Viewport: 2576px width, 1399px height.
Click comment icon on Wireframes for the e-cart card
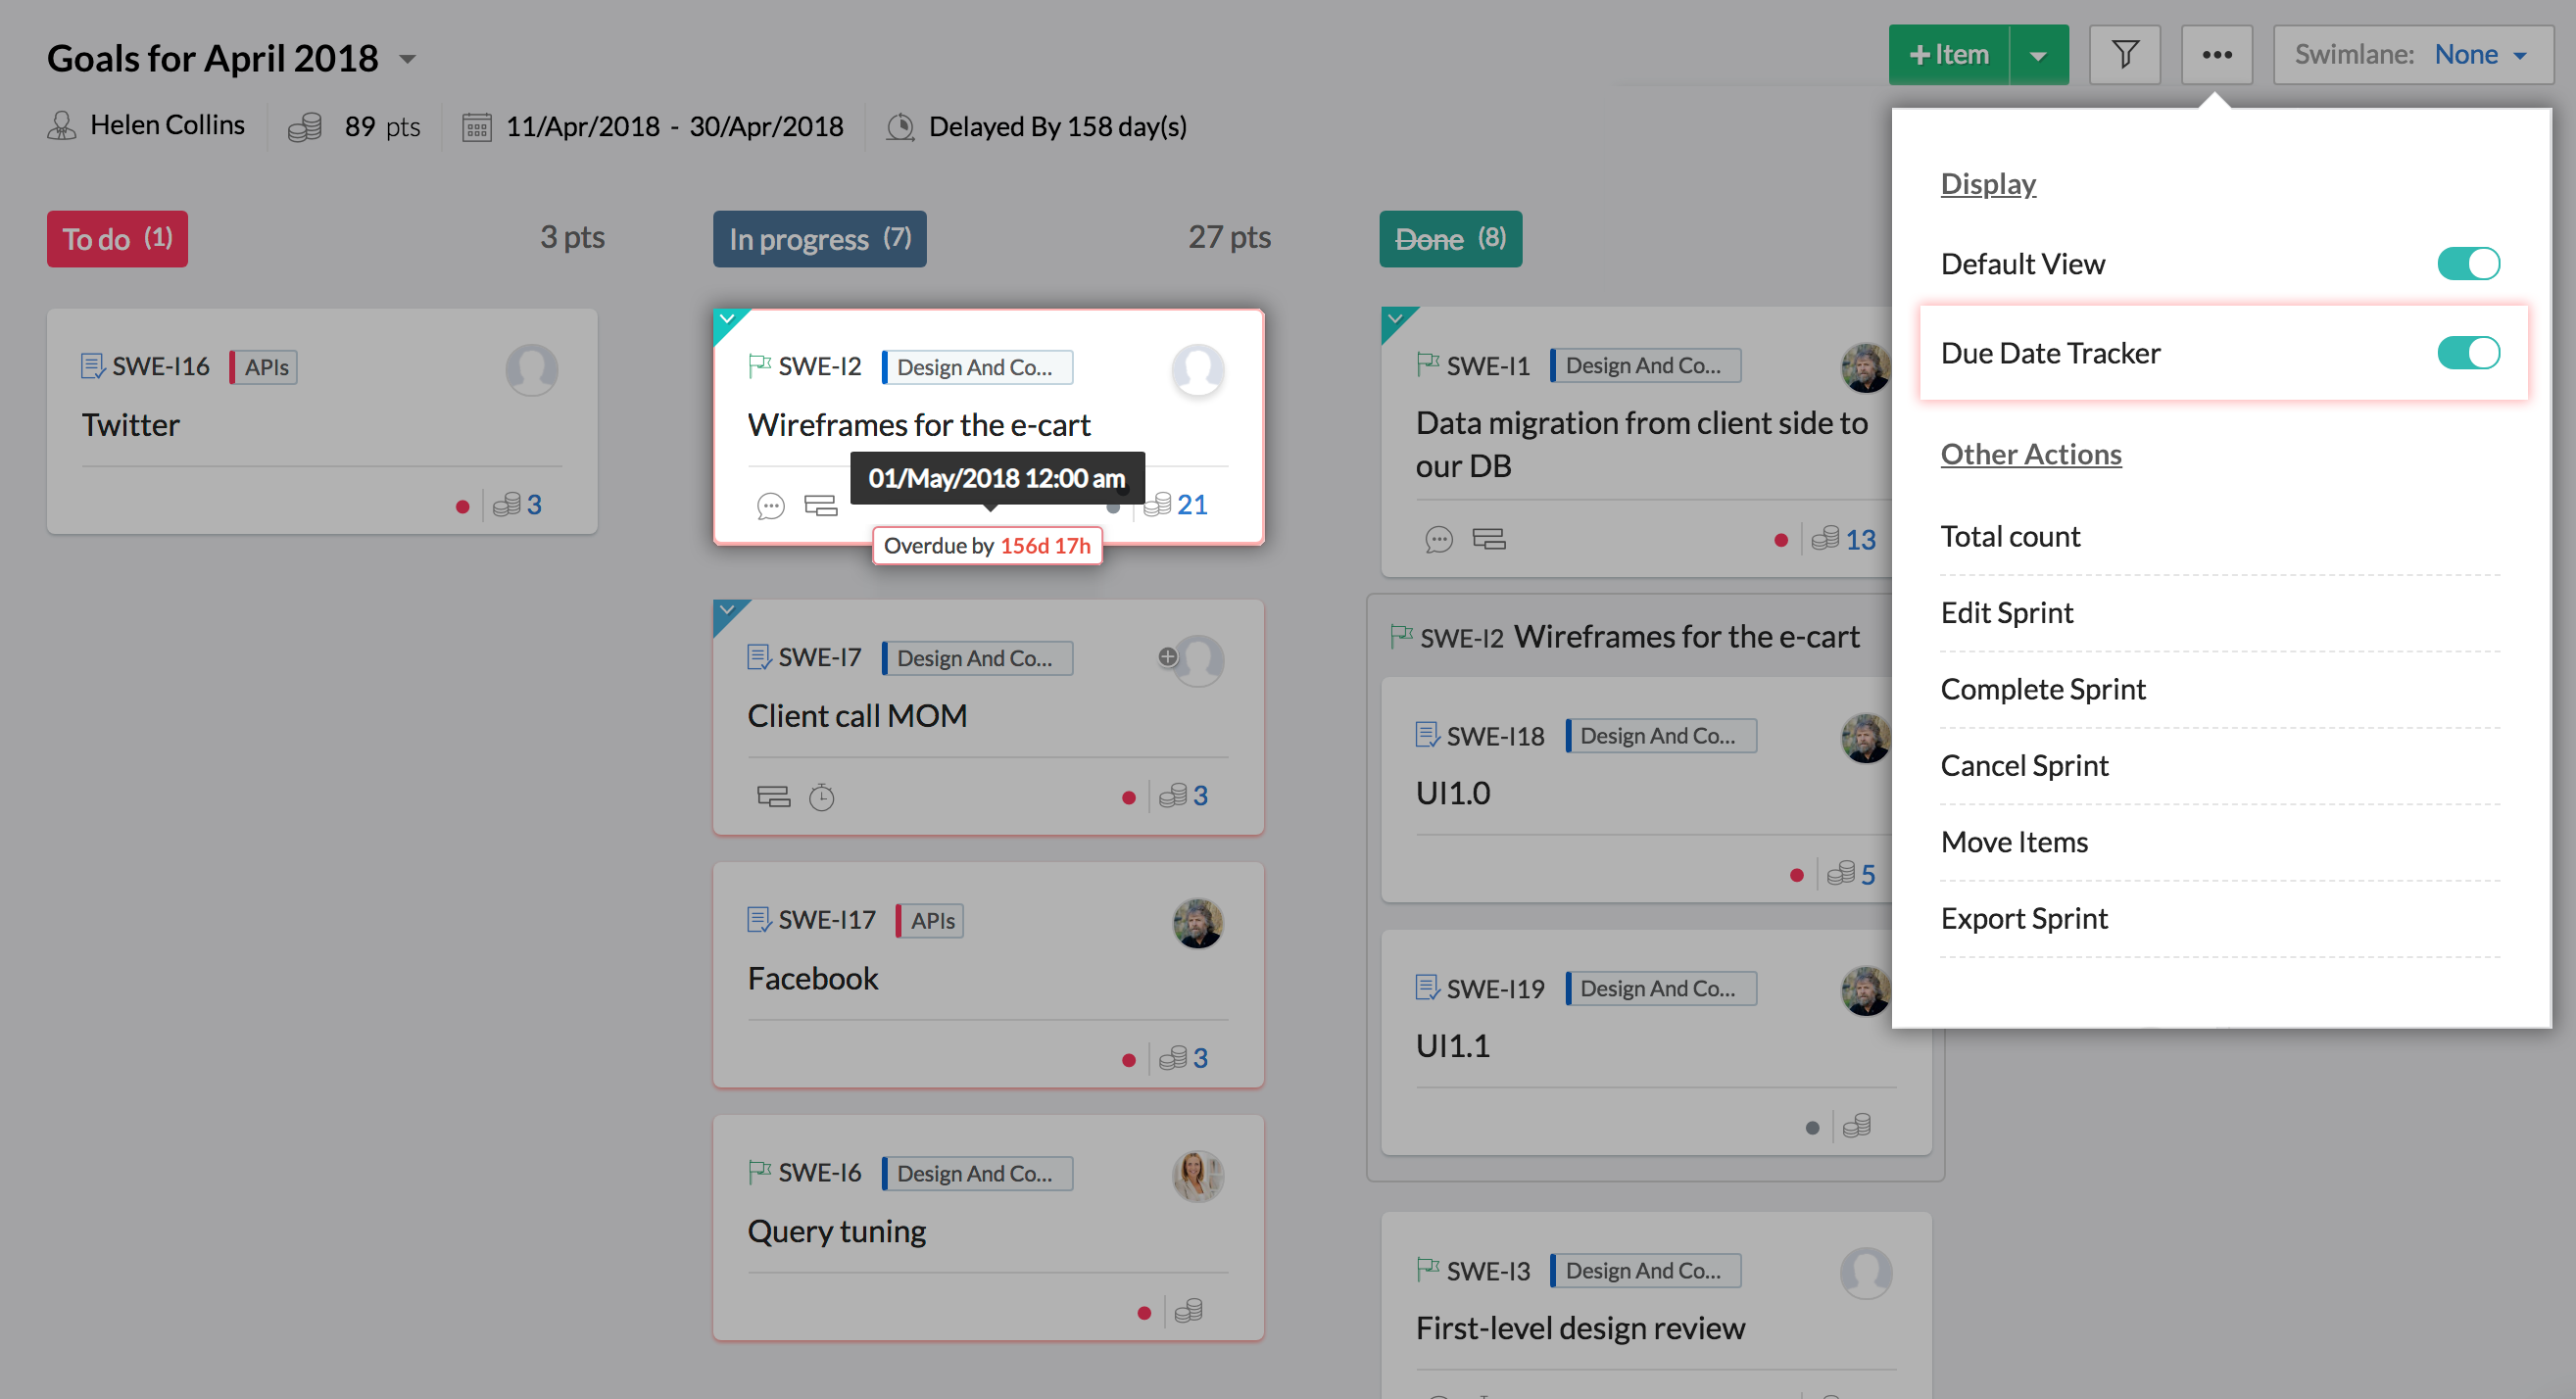click(770, 506)
